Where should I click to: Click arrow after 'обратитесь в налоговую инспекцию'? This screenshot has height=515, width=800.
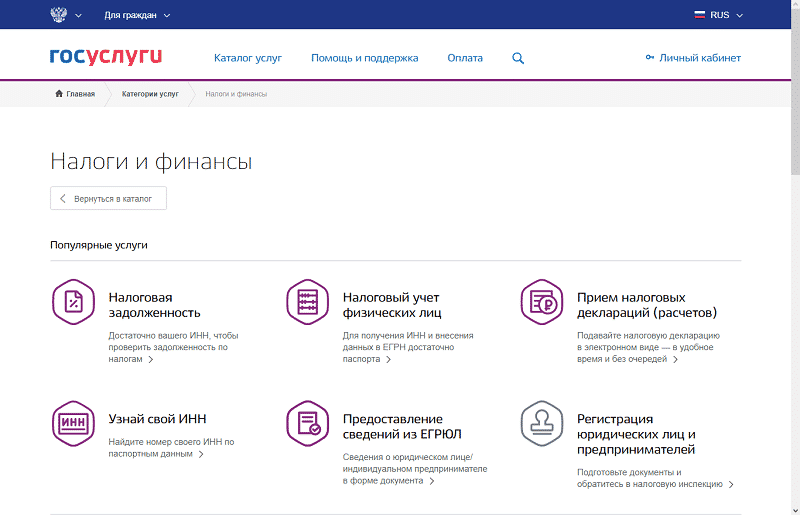(731, 484)
